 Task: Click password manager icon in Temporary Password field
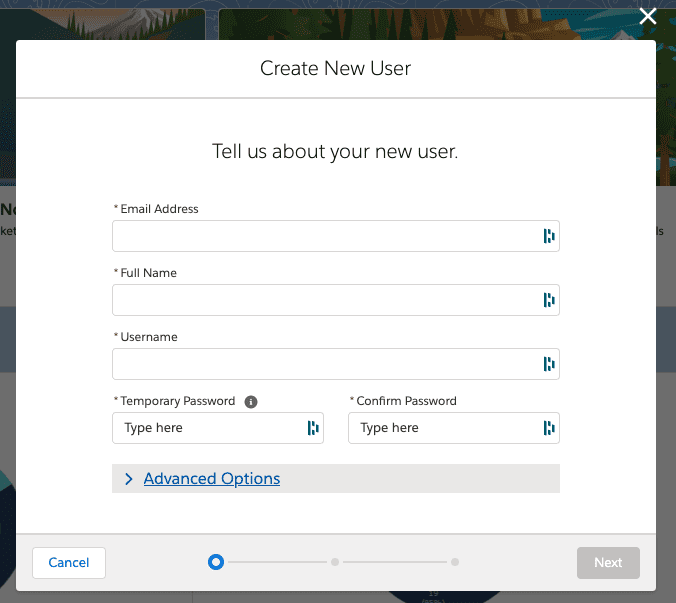[312, 428]
